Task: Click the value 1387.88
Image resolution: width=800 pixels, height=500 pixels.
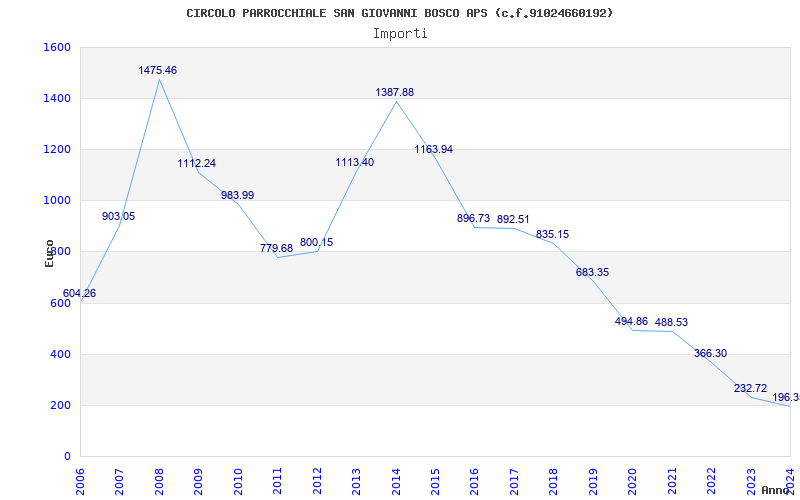Action: 394,92
